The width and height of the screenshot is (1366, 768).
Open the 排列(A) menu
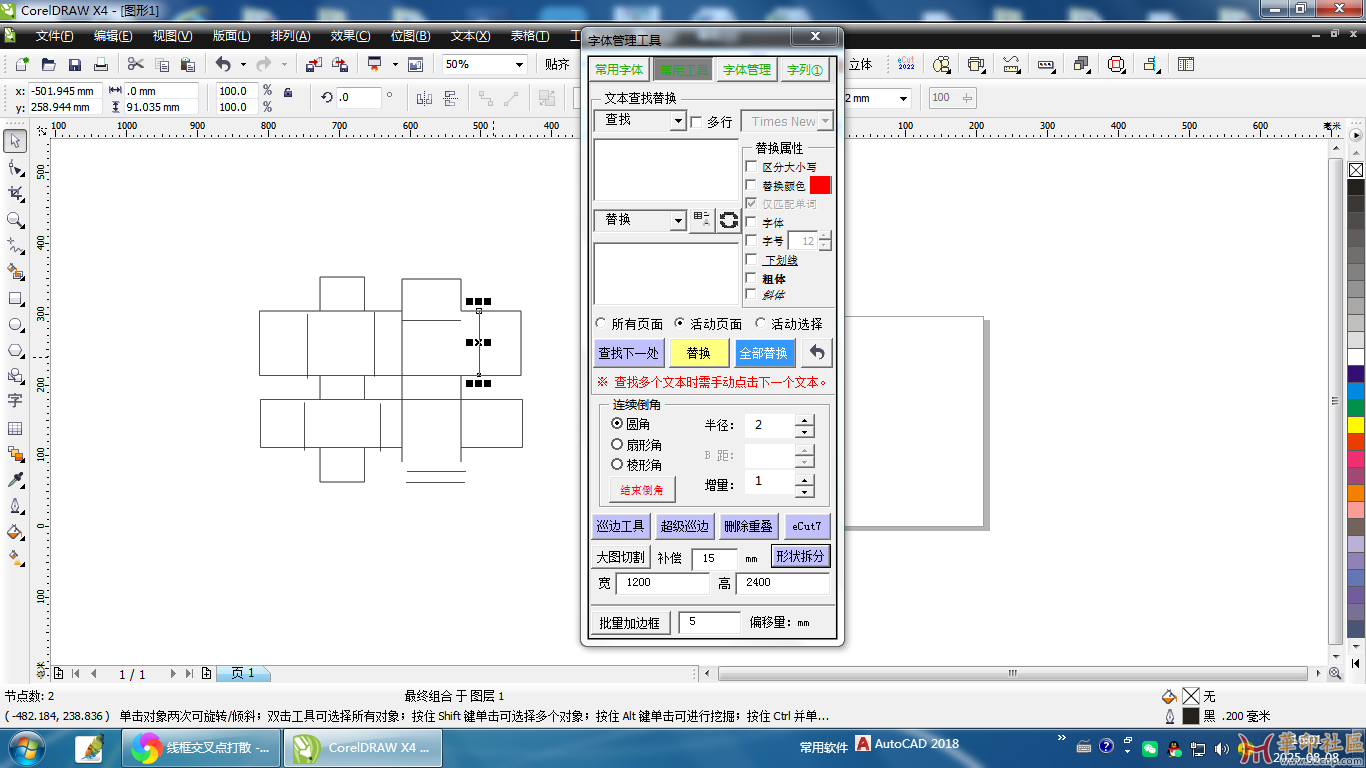tap(290, 36)
